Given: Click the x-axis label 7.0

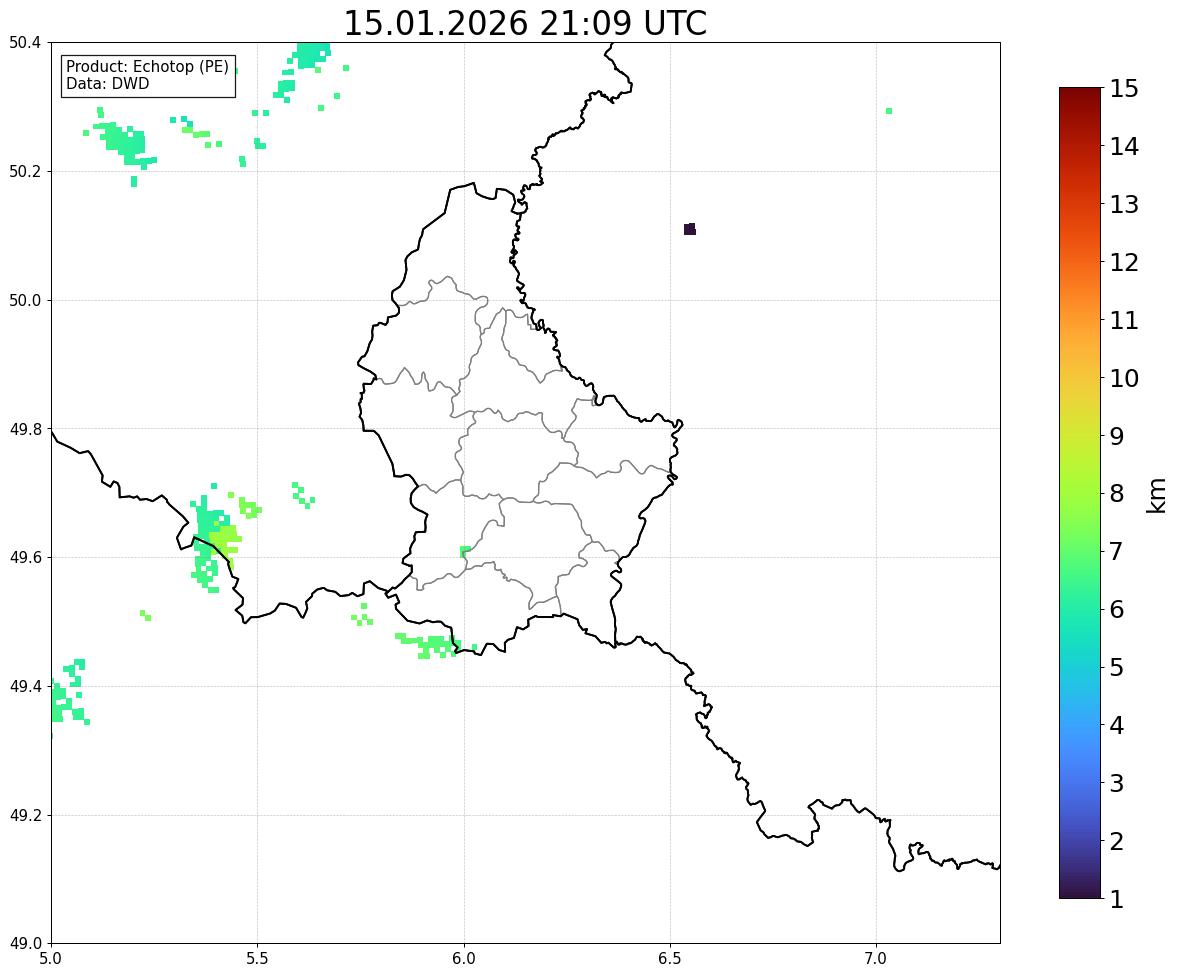Looking at the screenshot, I should tap(876, 959).
